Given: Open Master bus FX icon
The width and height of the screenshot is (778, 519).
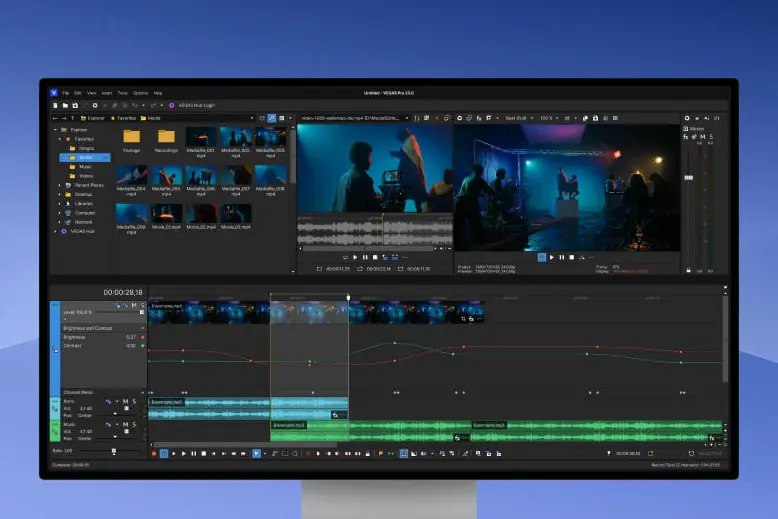Looking at the screenshot, I should tap(687, 137).
